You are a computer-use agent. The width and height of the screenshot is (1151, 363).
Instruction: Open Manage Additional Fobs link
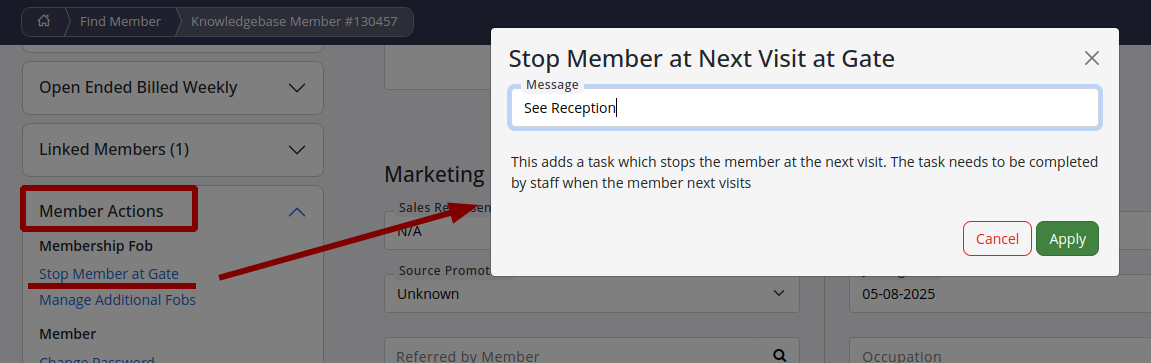tap(117, 300)
